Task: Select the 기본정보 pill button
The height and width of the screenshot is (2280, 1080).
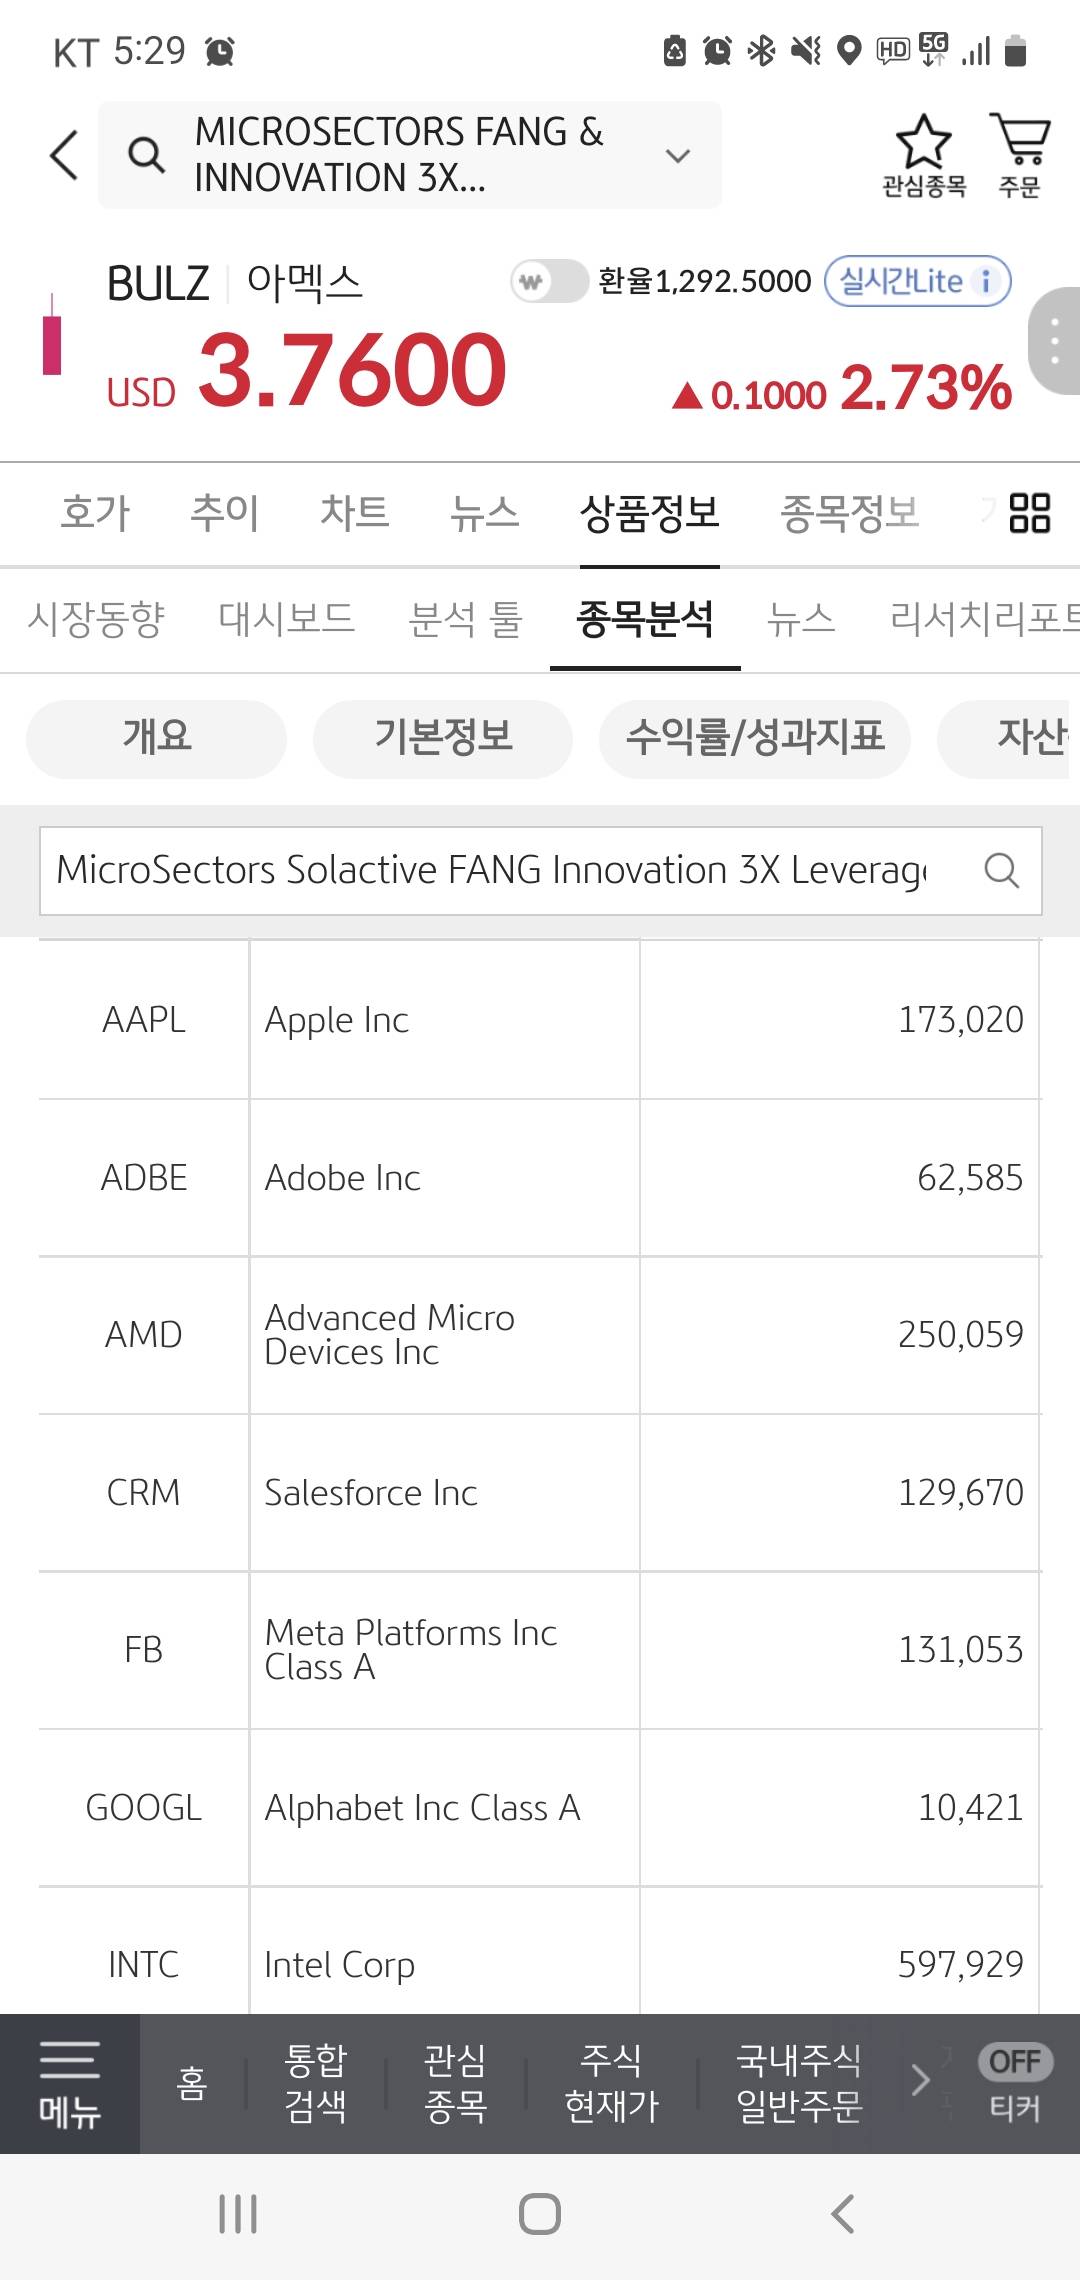Action: click(x=443, y=738)
